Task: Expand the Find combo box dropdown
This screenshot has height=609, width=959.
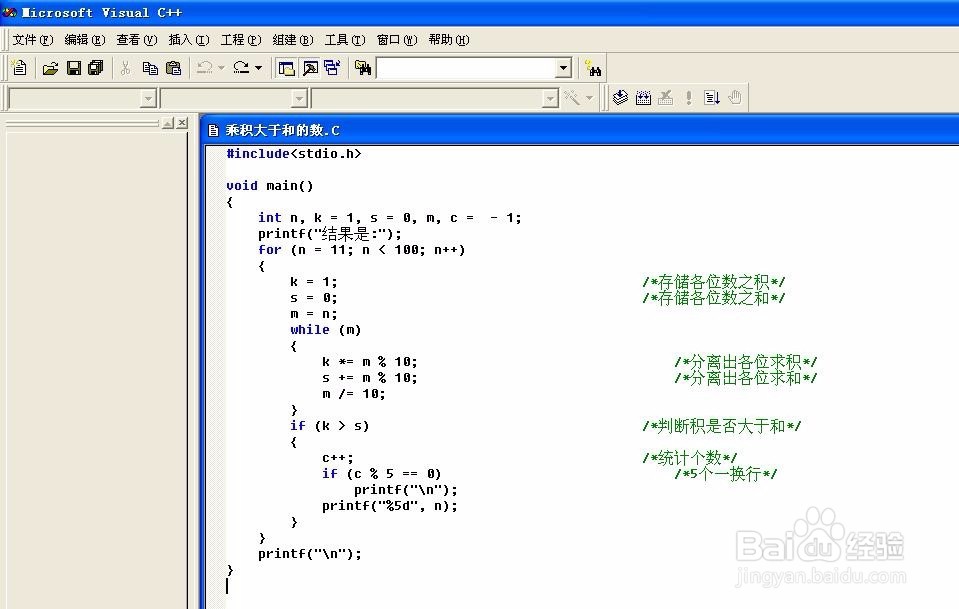Action: pyautogui.click(x=563, y=68)
